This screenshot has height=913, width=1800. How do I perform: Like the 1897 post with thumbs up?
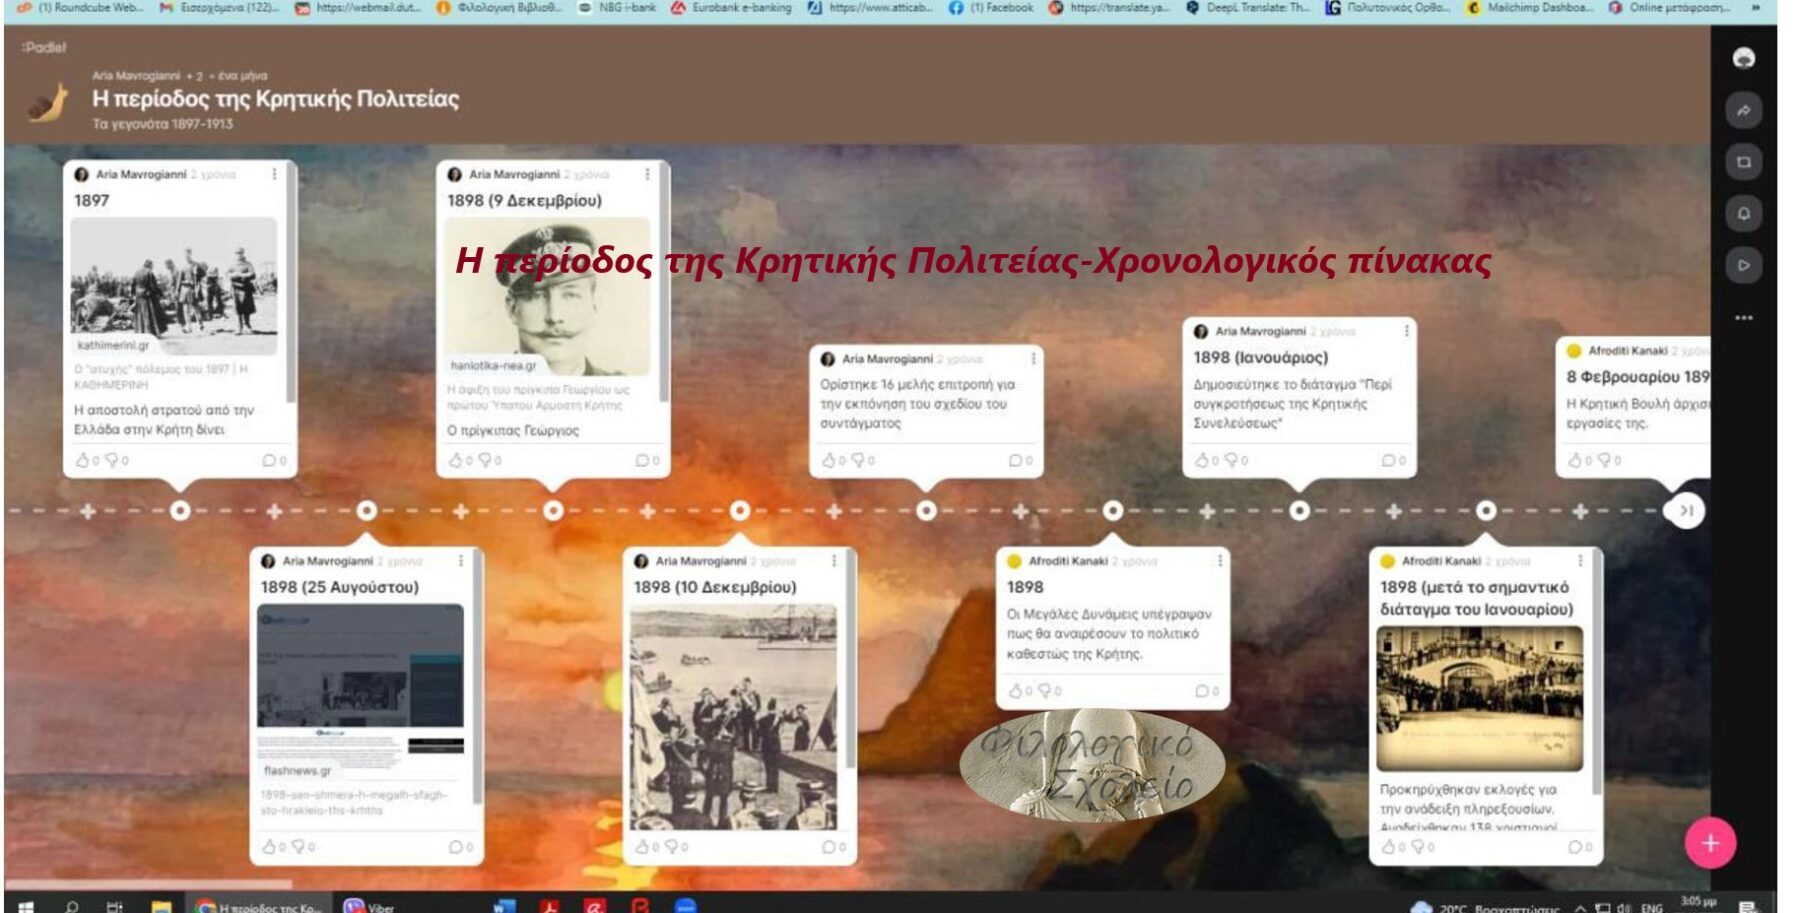pos(83,461)
